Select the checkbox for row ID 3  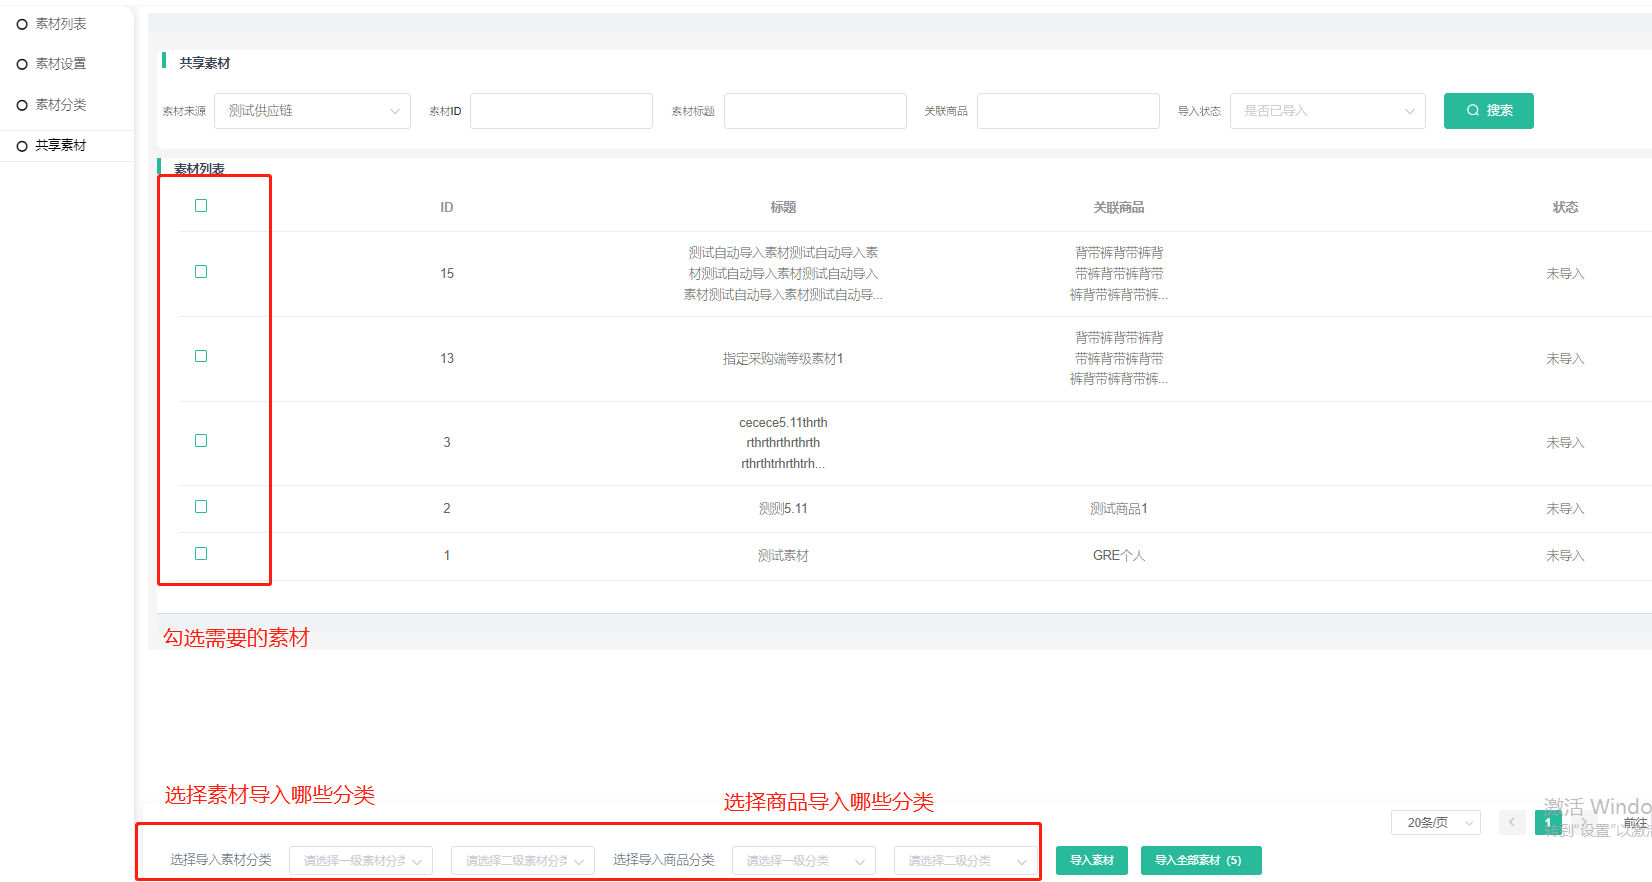201,441
